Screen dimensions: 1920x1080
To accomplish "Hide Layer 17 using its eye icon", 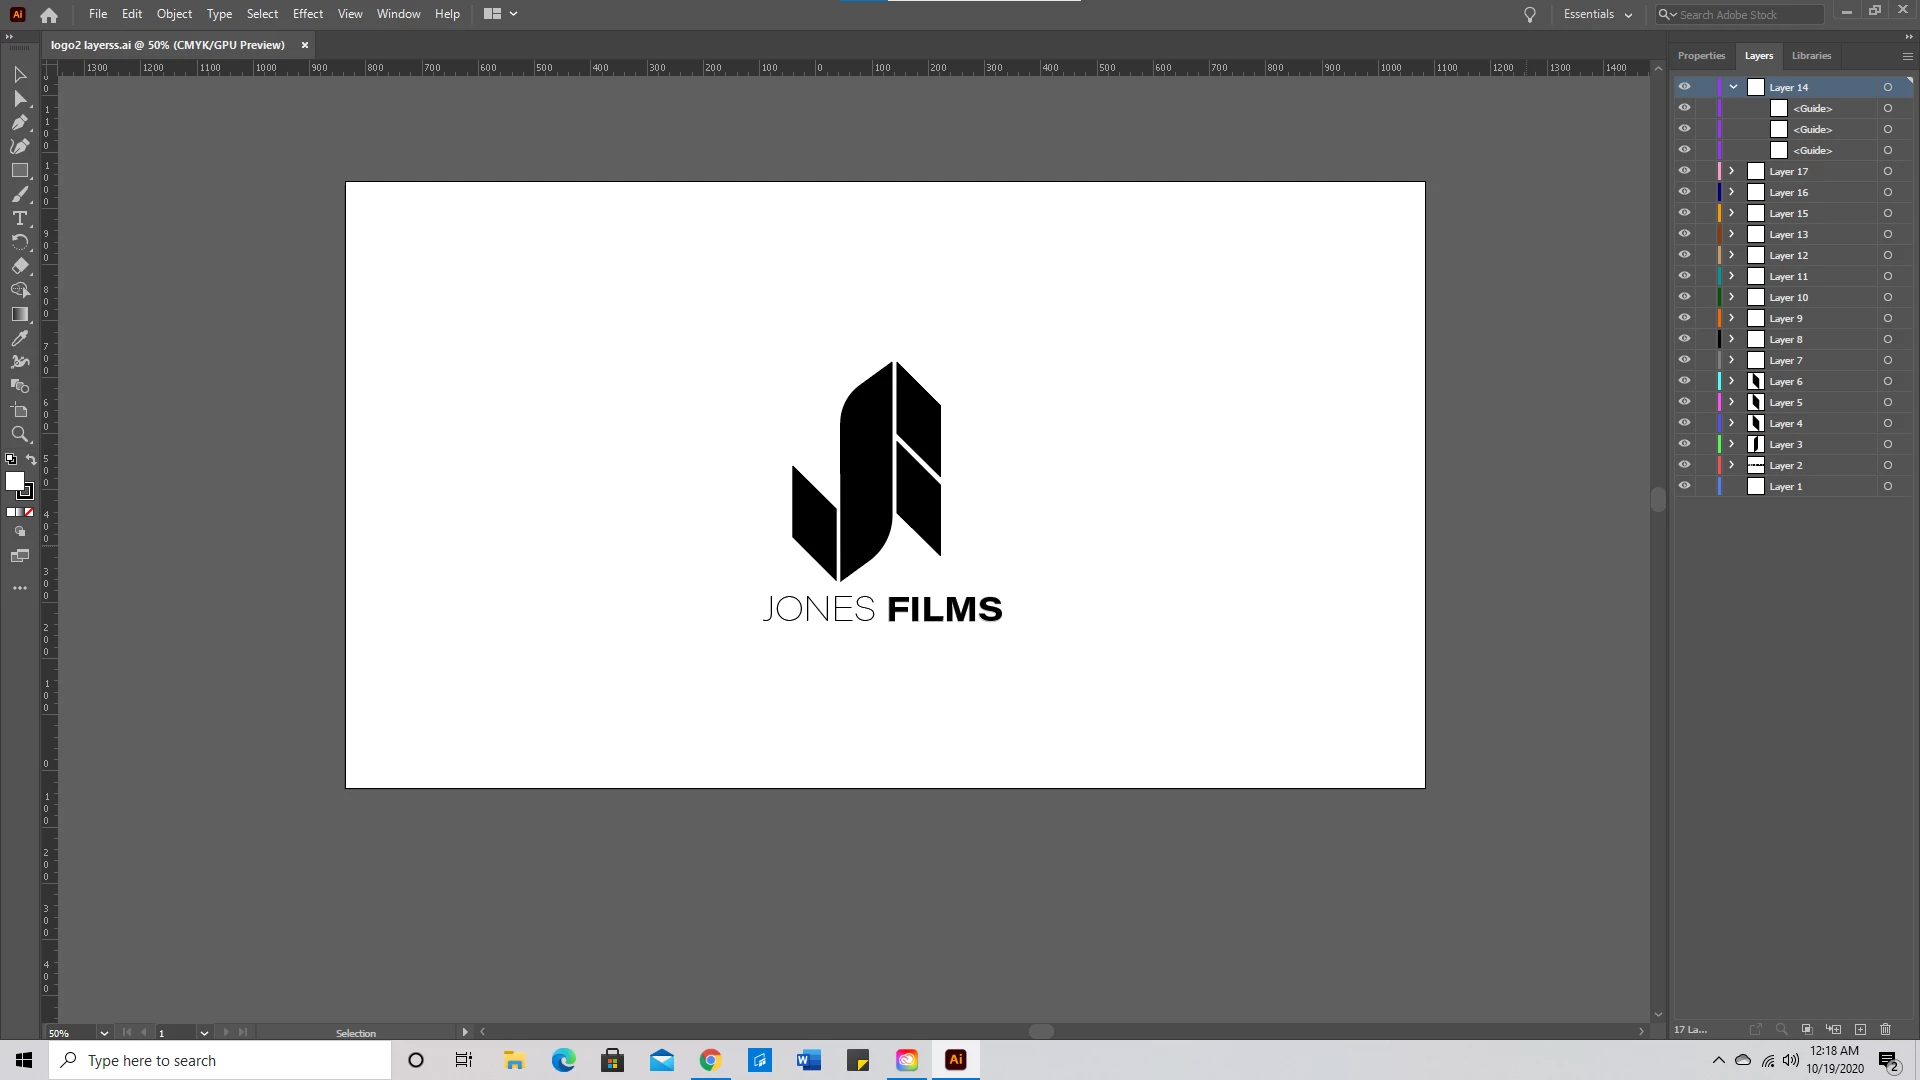I will pos(1684,171).
